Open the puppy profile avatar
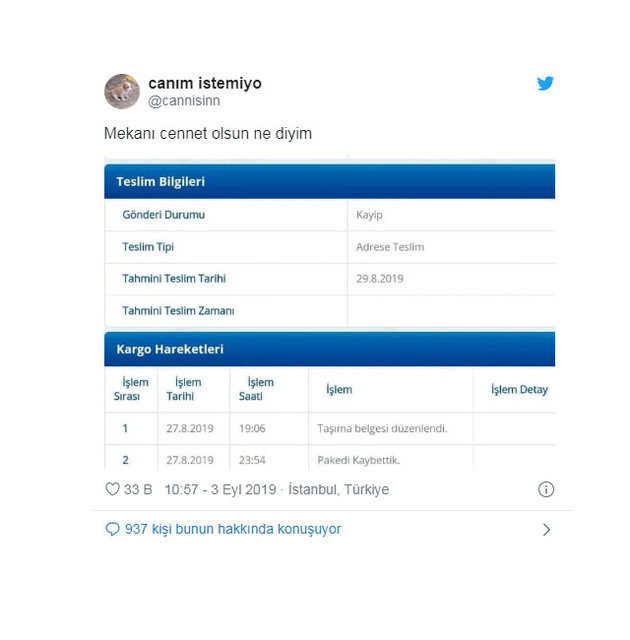Screen dimensions: 630x640 (122, 91)
